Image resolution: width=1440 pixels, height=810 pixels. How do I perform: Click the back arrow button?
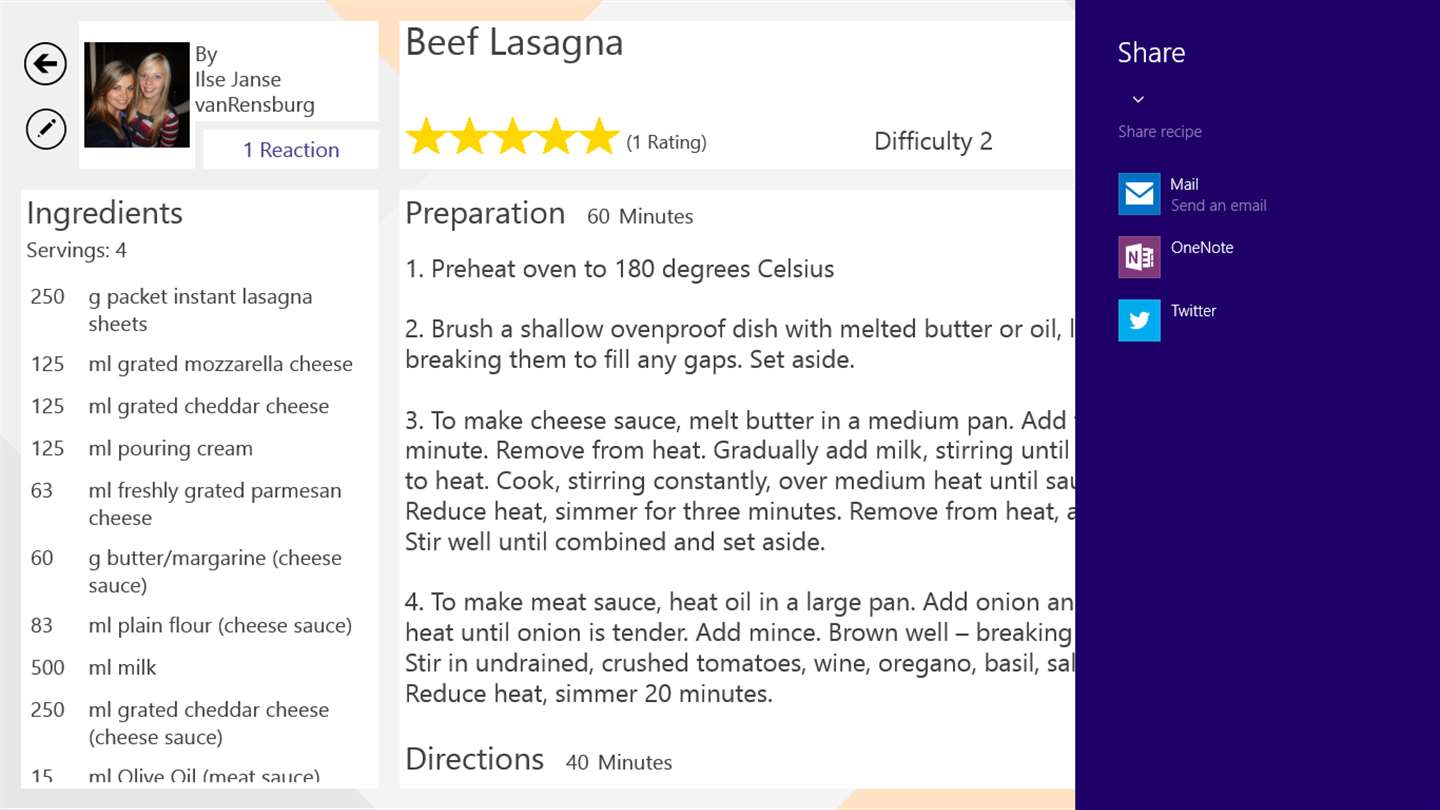tap(45, 65)
